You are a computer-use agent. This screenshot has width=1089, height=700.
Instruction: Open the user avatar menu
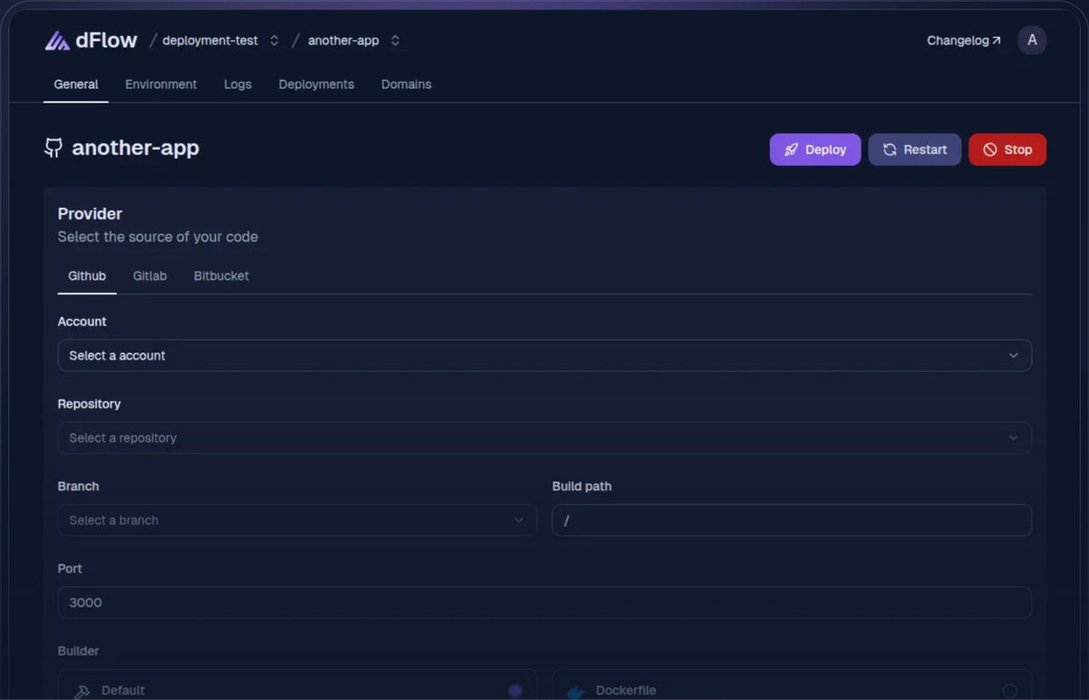tap(1031, 40)
